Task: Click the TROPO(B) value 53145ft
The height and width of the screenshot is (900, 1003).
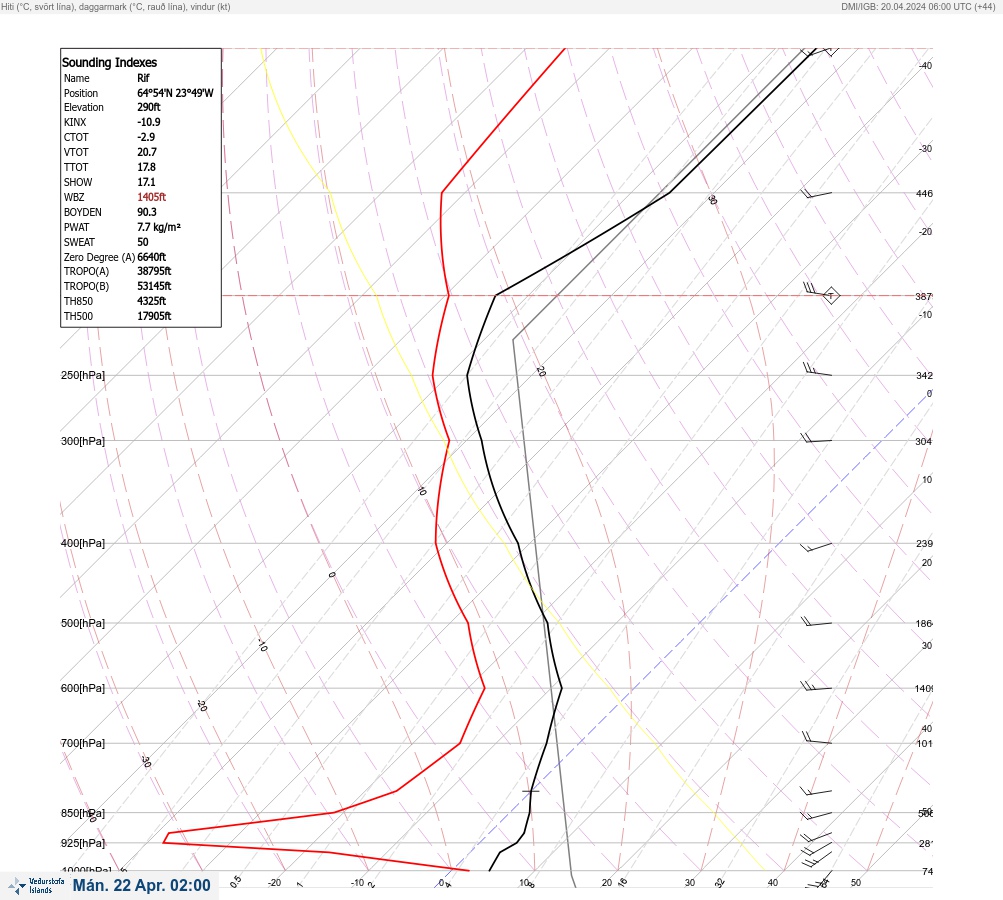Action: [154, 286]
